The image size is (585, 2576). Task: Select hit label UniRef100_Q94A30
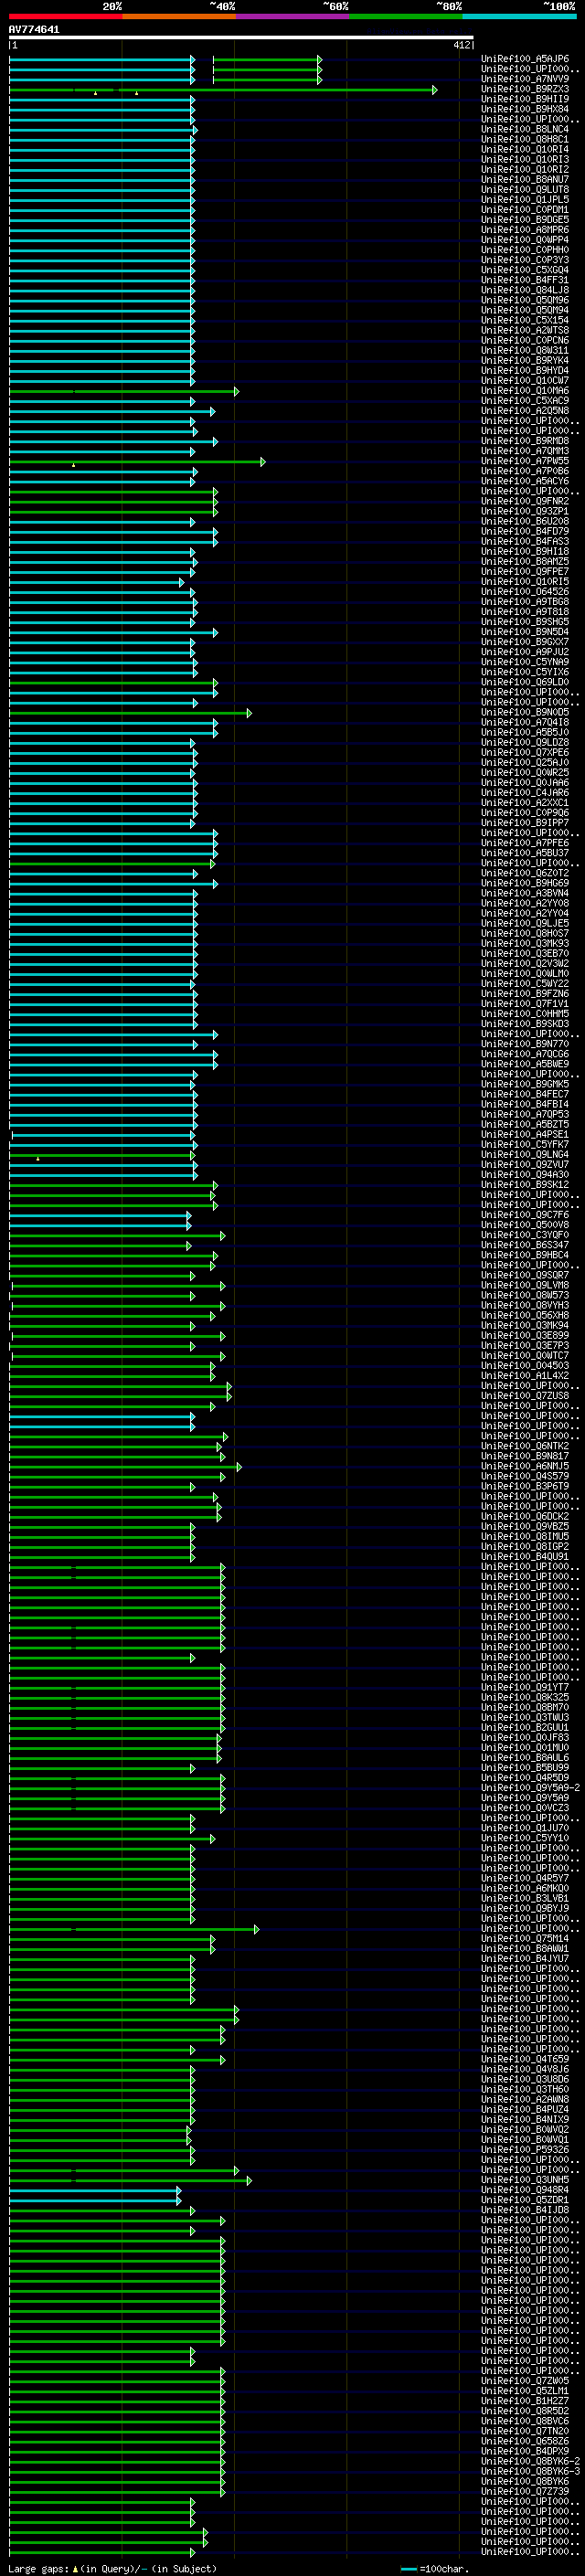tap(525, 1174)
